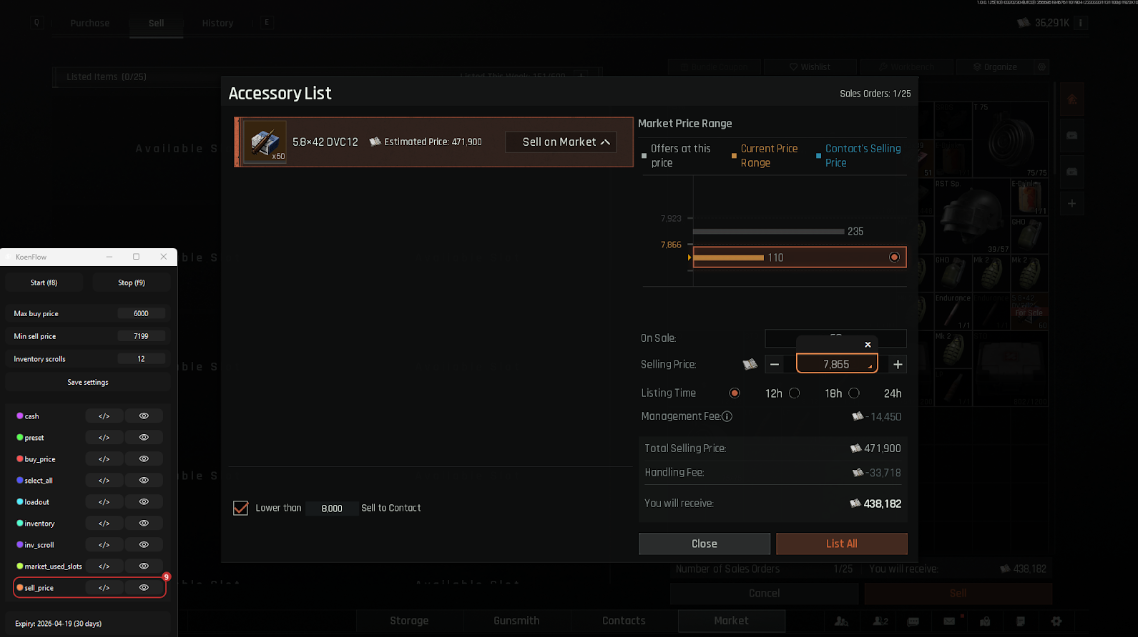
Task: Increase selling price with plus button
Action: pyautogui.click(x=897, y=365)
